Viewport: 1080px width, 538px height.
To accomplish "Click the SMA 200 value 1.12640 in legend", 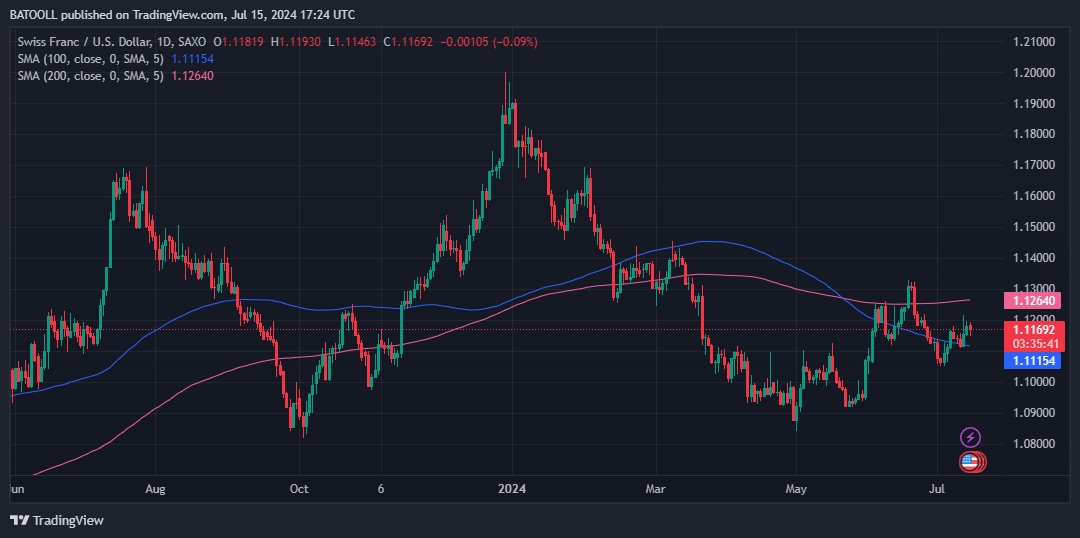I will pyautogui.click(x=191, y=76).
